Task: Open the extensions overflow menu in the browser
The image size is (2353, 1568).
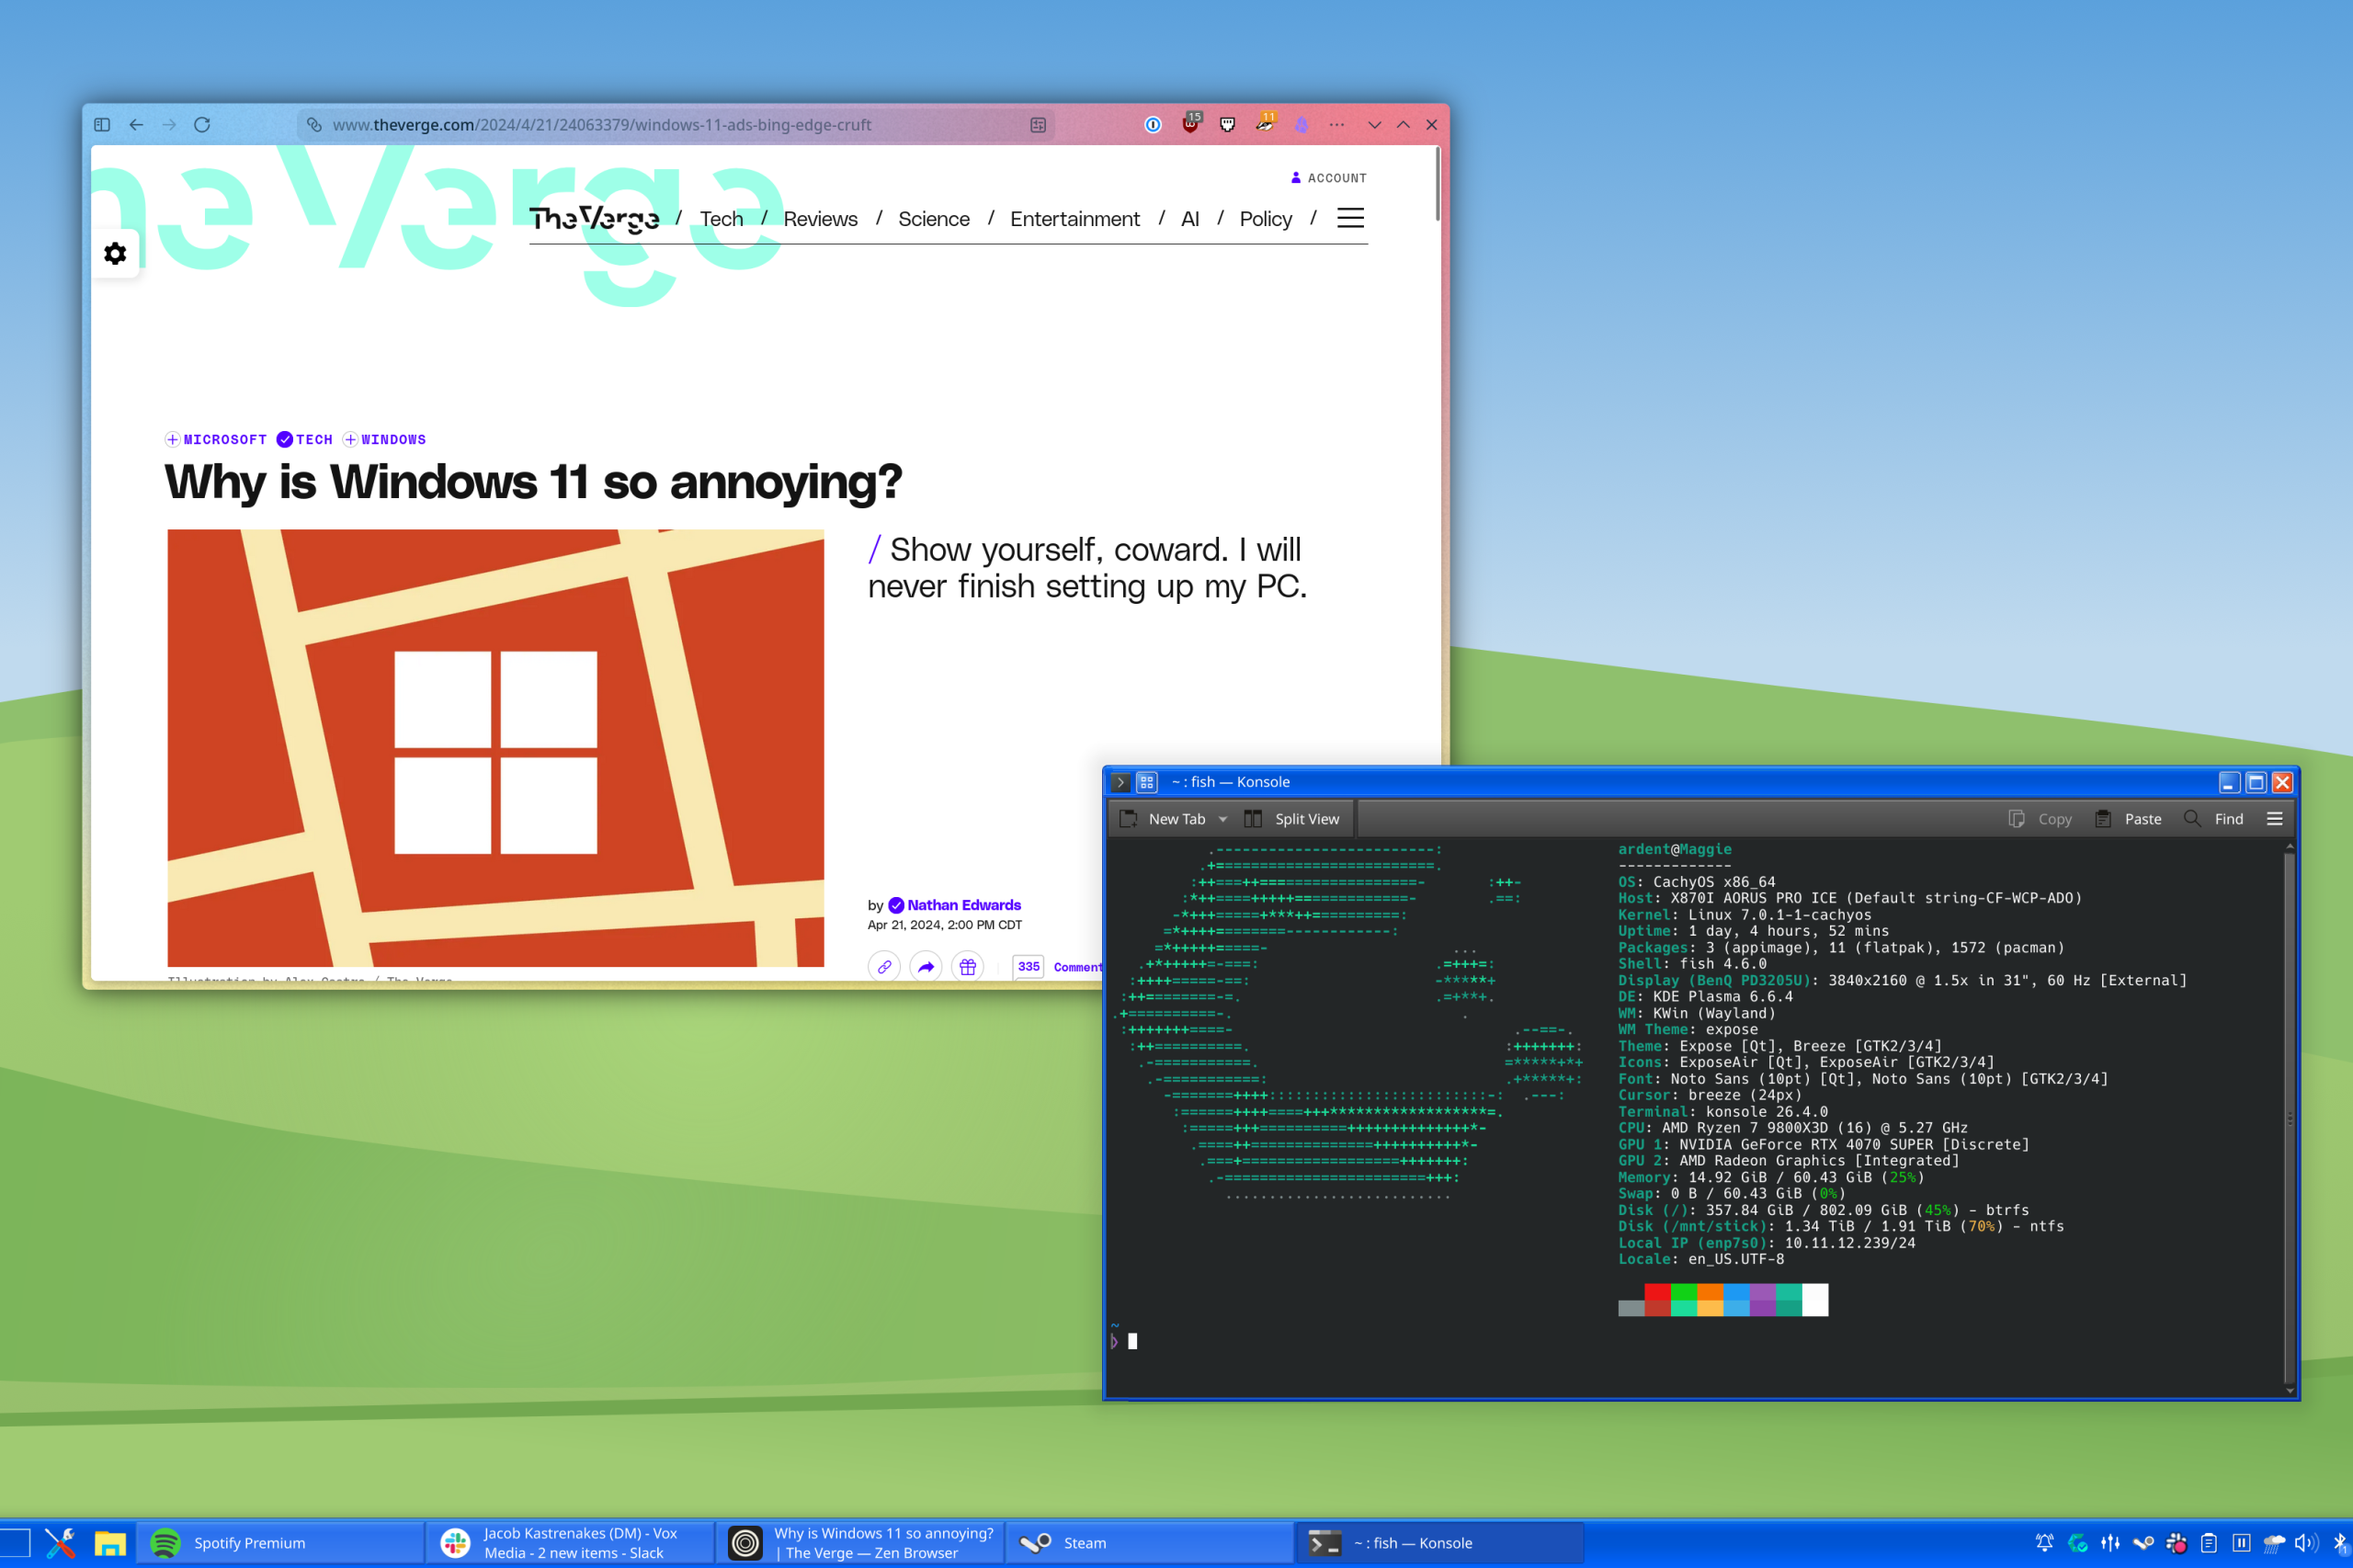Action: (1336, 125)
